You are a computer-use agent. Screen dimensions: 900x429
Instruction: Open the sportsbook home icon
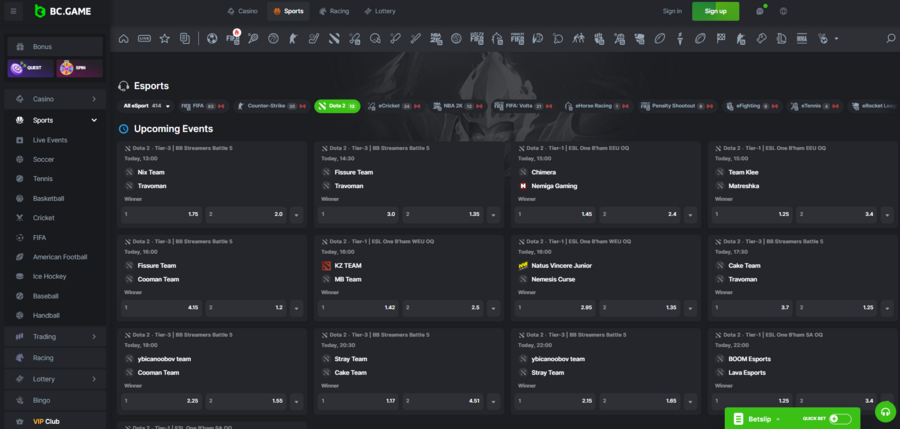(123, 38)
